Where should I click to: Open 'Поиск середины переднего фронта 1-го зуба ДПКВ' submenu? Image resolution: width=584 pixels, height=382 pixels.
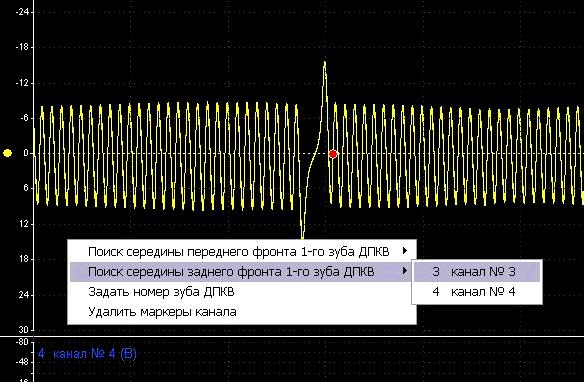242,252
